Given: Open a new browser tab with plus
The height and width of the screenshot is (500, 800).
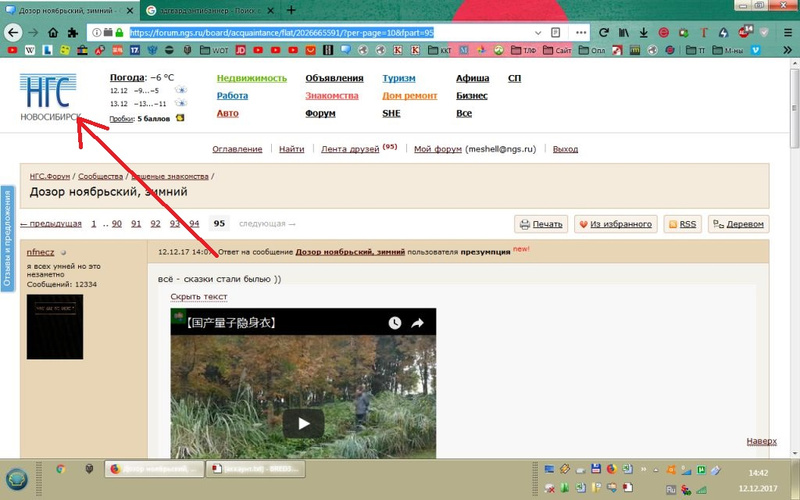Looking at the screenshot, I should tap(291, 10).
